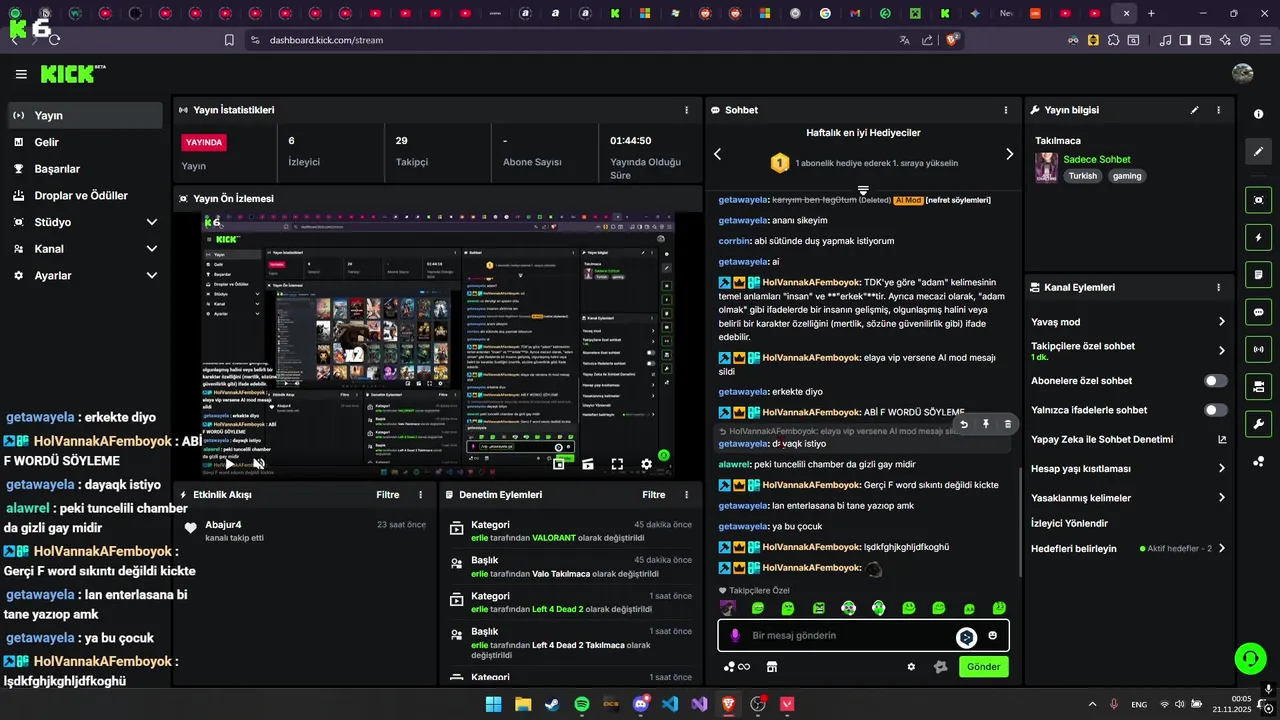Screen dimensions: 1280x720
Task: Click the pencil button in the right rail
Action: pos(1259,151)
